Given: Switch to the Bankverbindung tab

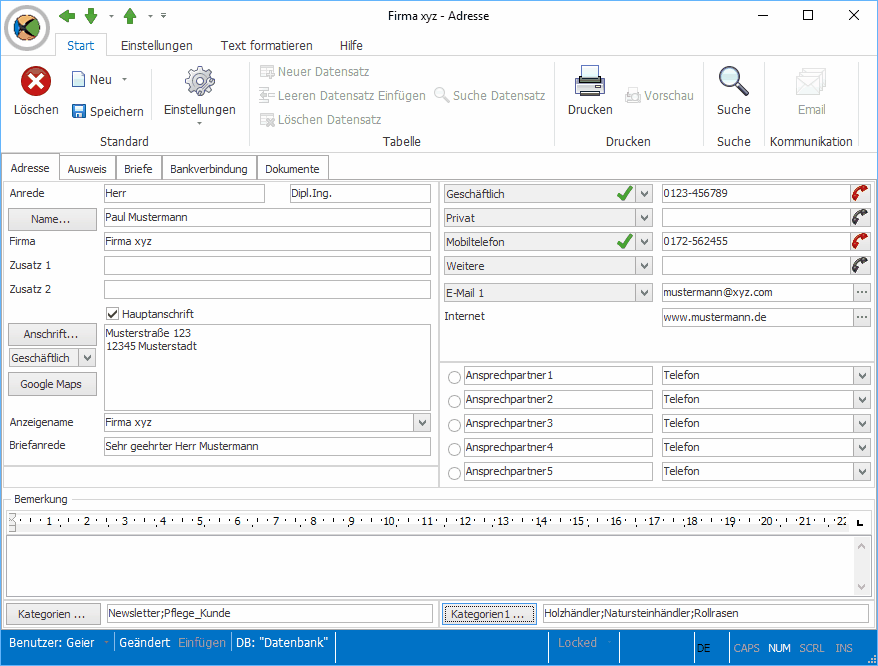Looking at the screenshot, I should point(209,169).
